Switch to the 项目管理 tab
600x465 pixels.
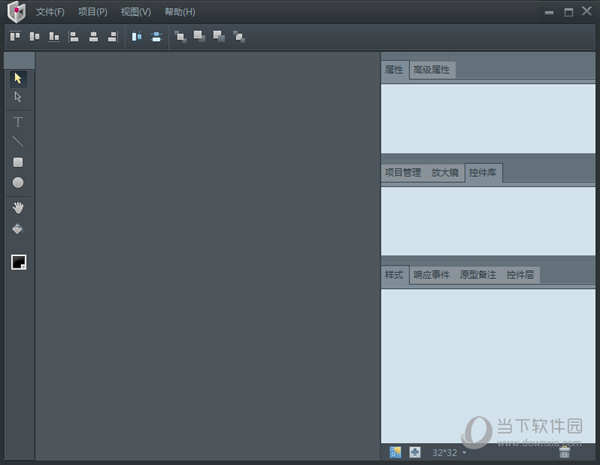(403, 173)
